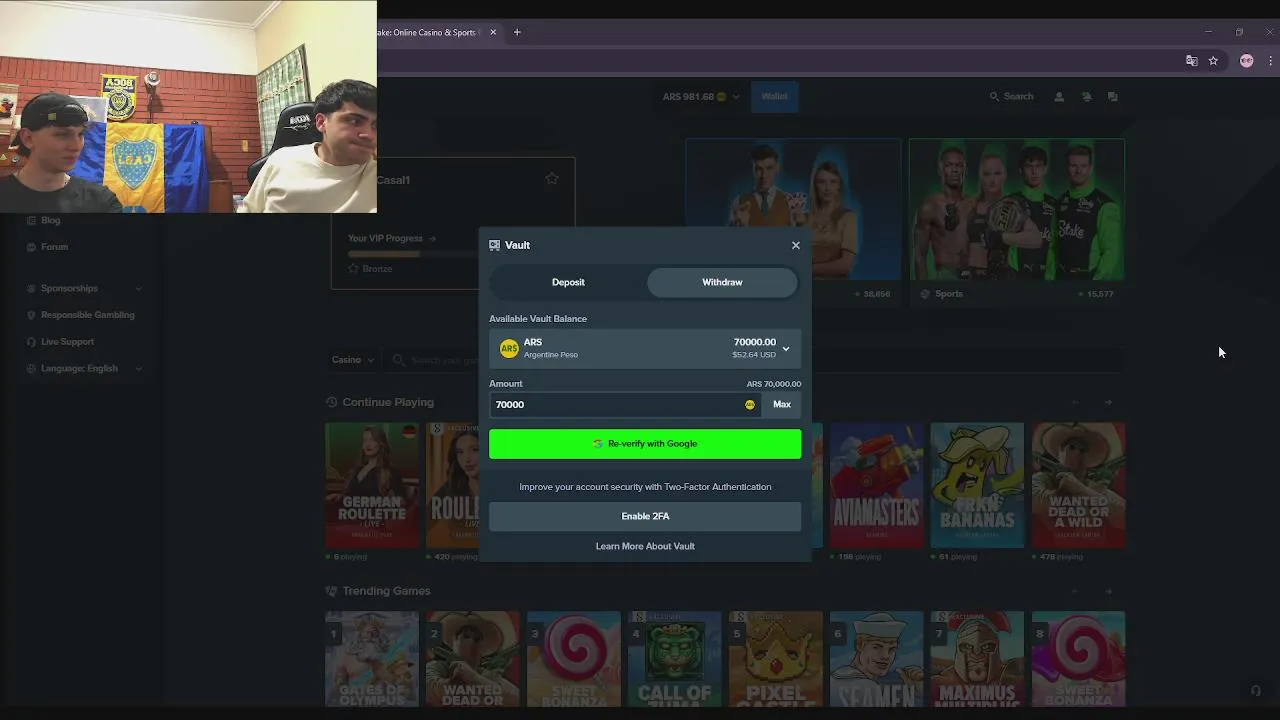The width and height of the screenshot is (1280, 720).
Task: Click the Wallet button in header
Action: (774, 97)
